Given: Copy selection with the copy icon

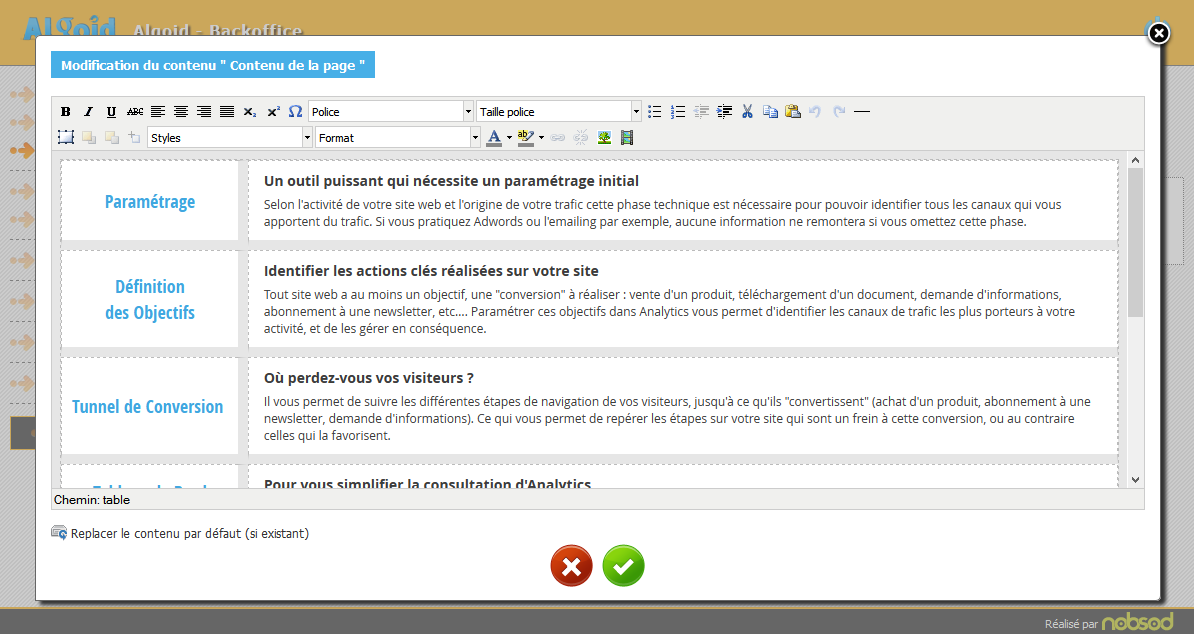Looking at the screenshot, I should (770, 112).
